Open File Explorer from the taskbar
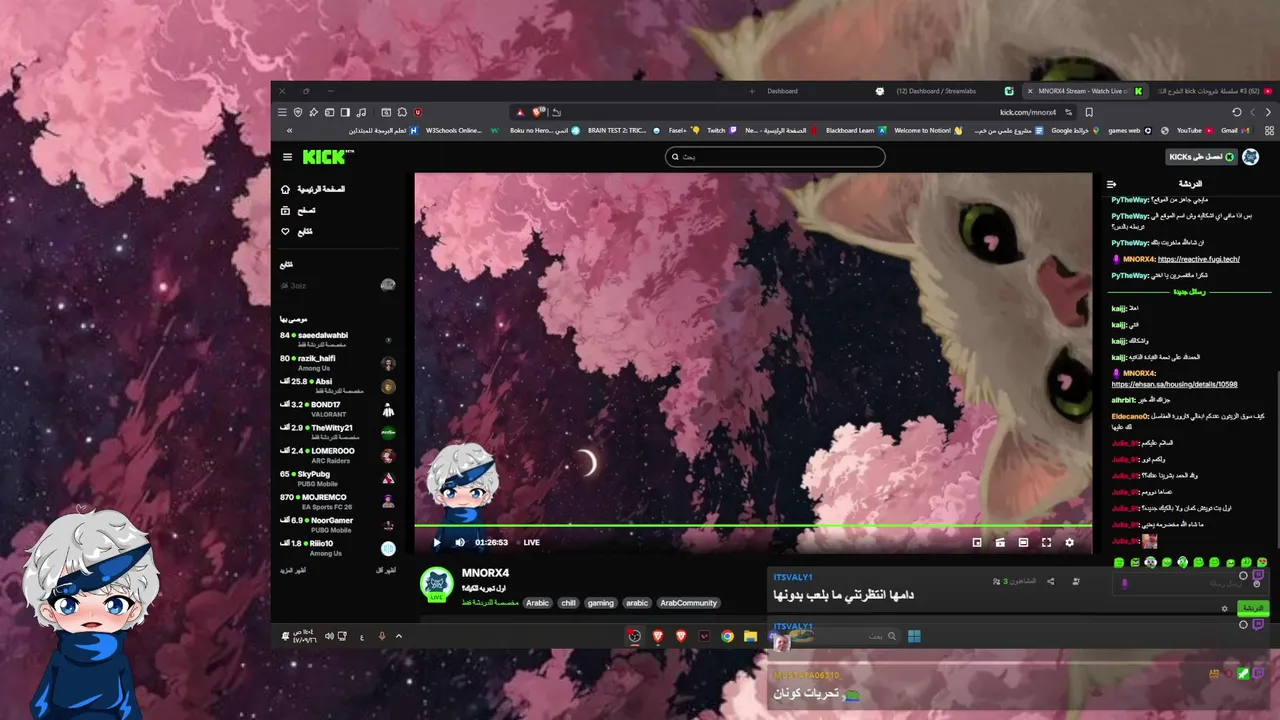Screen dimensions: 1280x720 click(750, 636)
